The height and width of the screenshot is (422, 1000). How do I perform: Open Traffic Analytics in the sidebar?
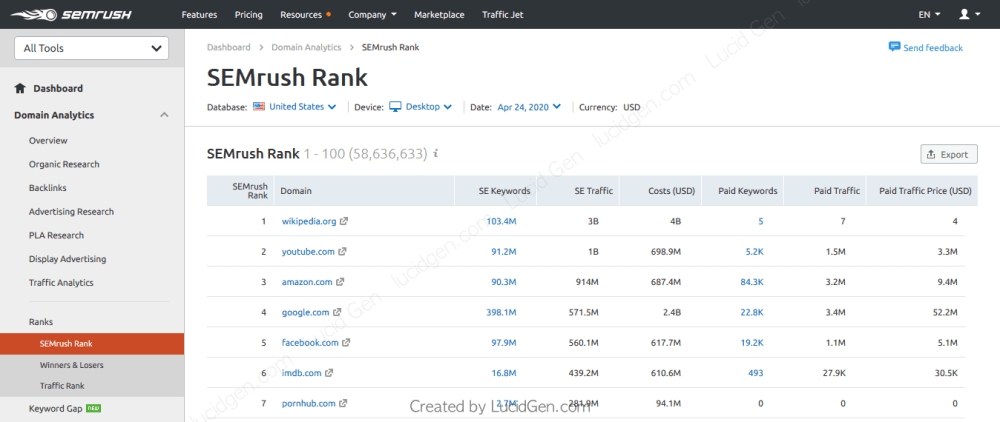point(61,282)
